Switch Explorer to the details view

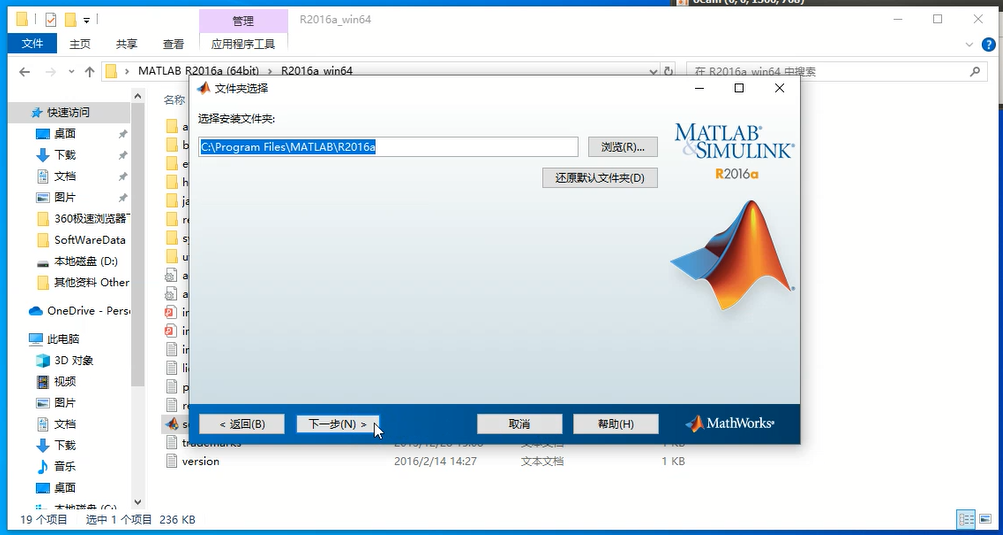pos(966,519)
